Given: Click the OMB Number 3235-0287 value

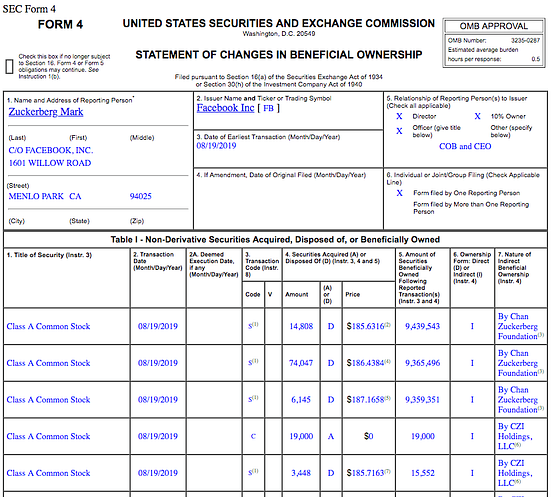Looking at the screenshot, I should pyautogui.click(x=525, y=40).
